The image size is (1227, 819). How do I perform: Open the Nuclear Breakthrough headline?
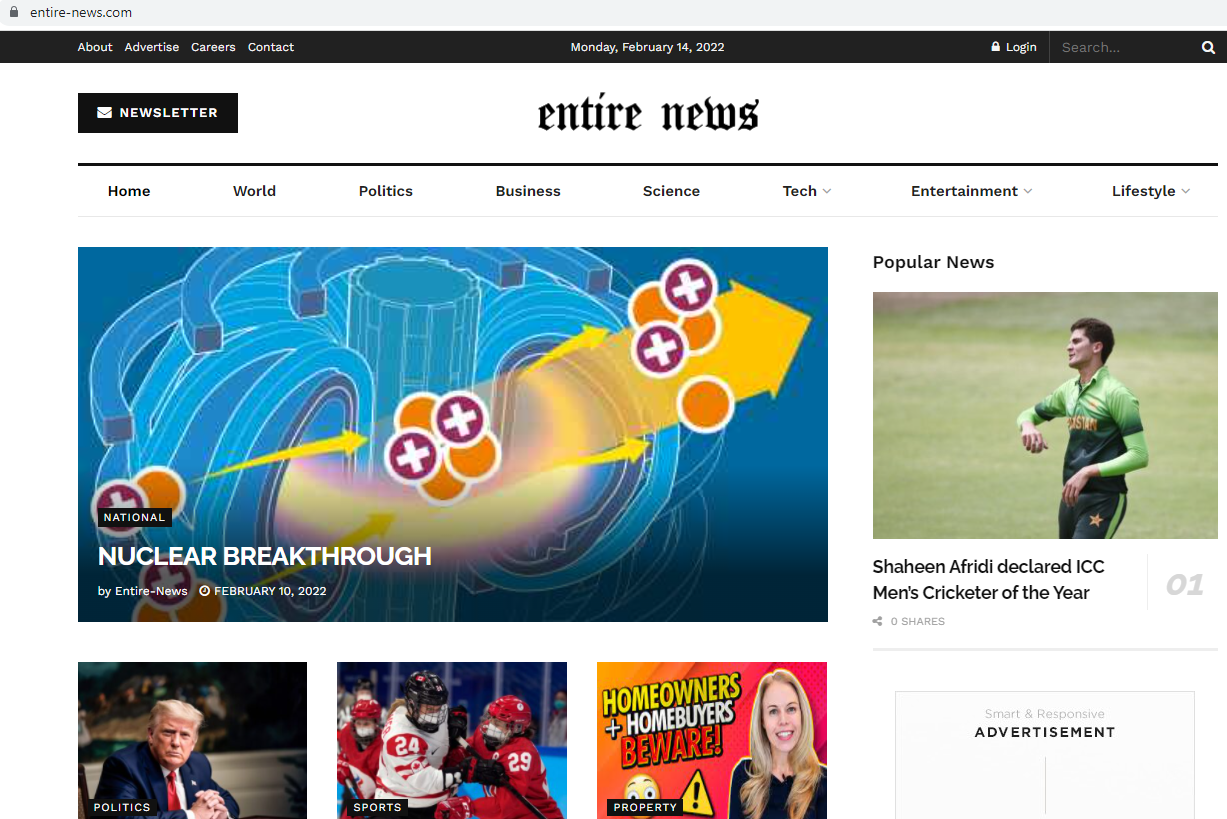click(x=265, y=556)
